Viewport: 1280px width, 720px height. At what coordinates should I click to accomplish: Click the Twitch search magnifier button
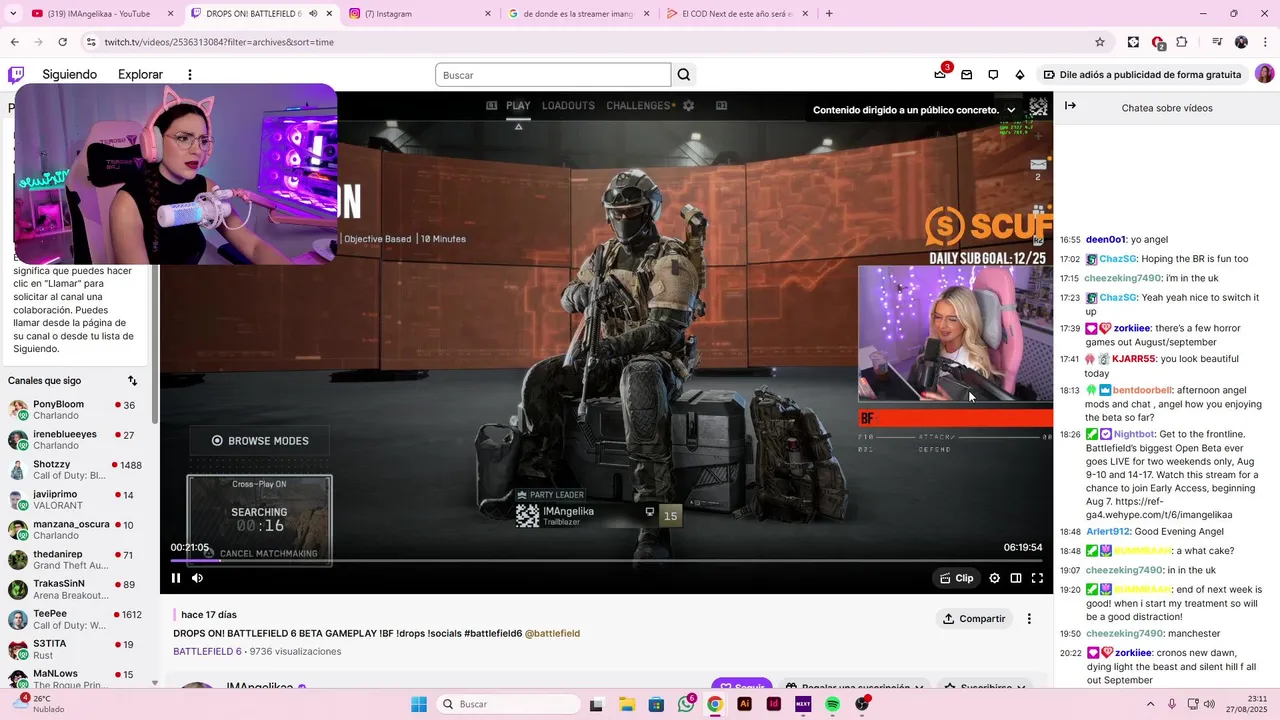pos(684,75)
